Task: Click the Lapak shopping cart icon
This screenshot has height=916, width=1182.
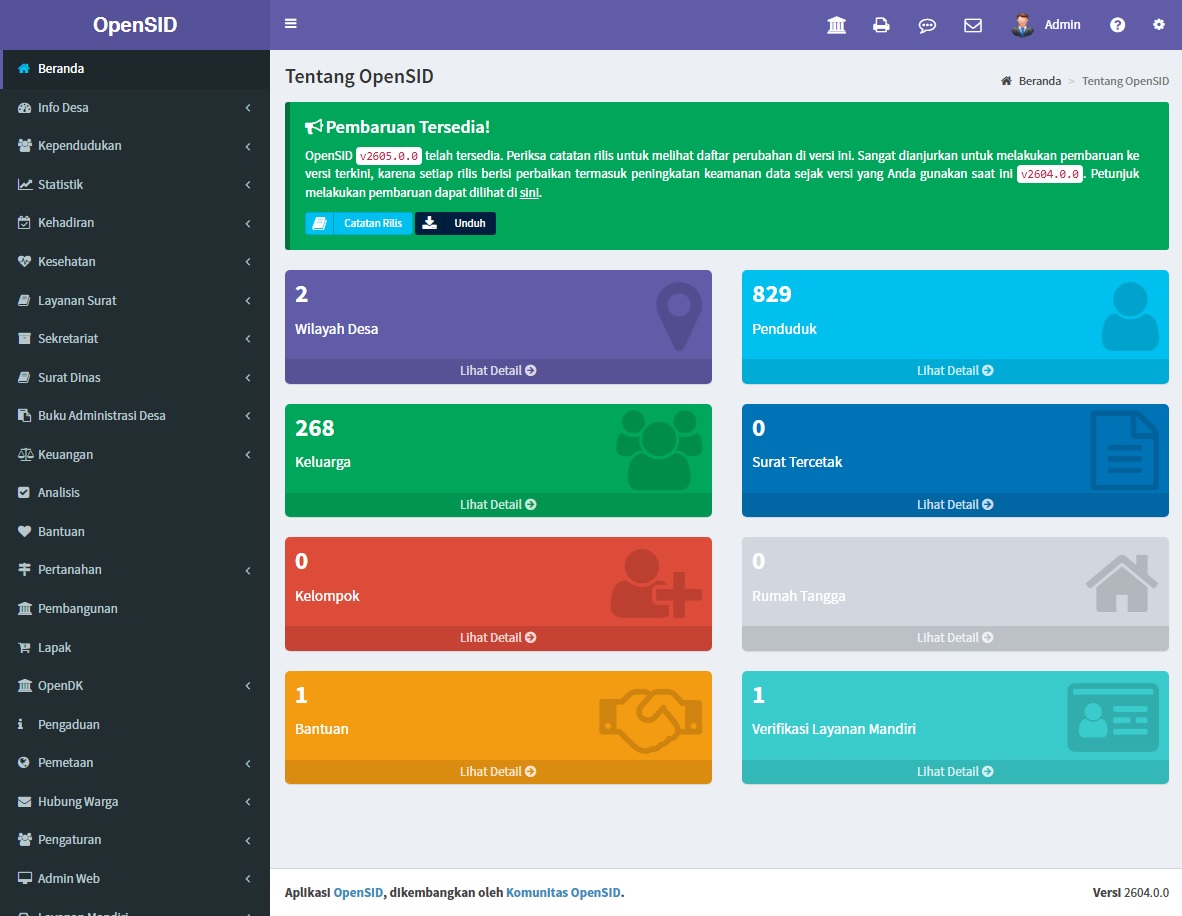Action: [x=24, y=648]
